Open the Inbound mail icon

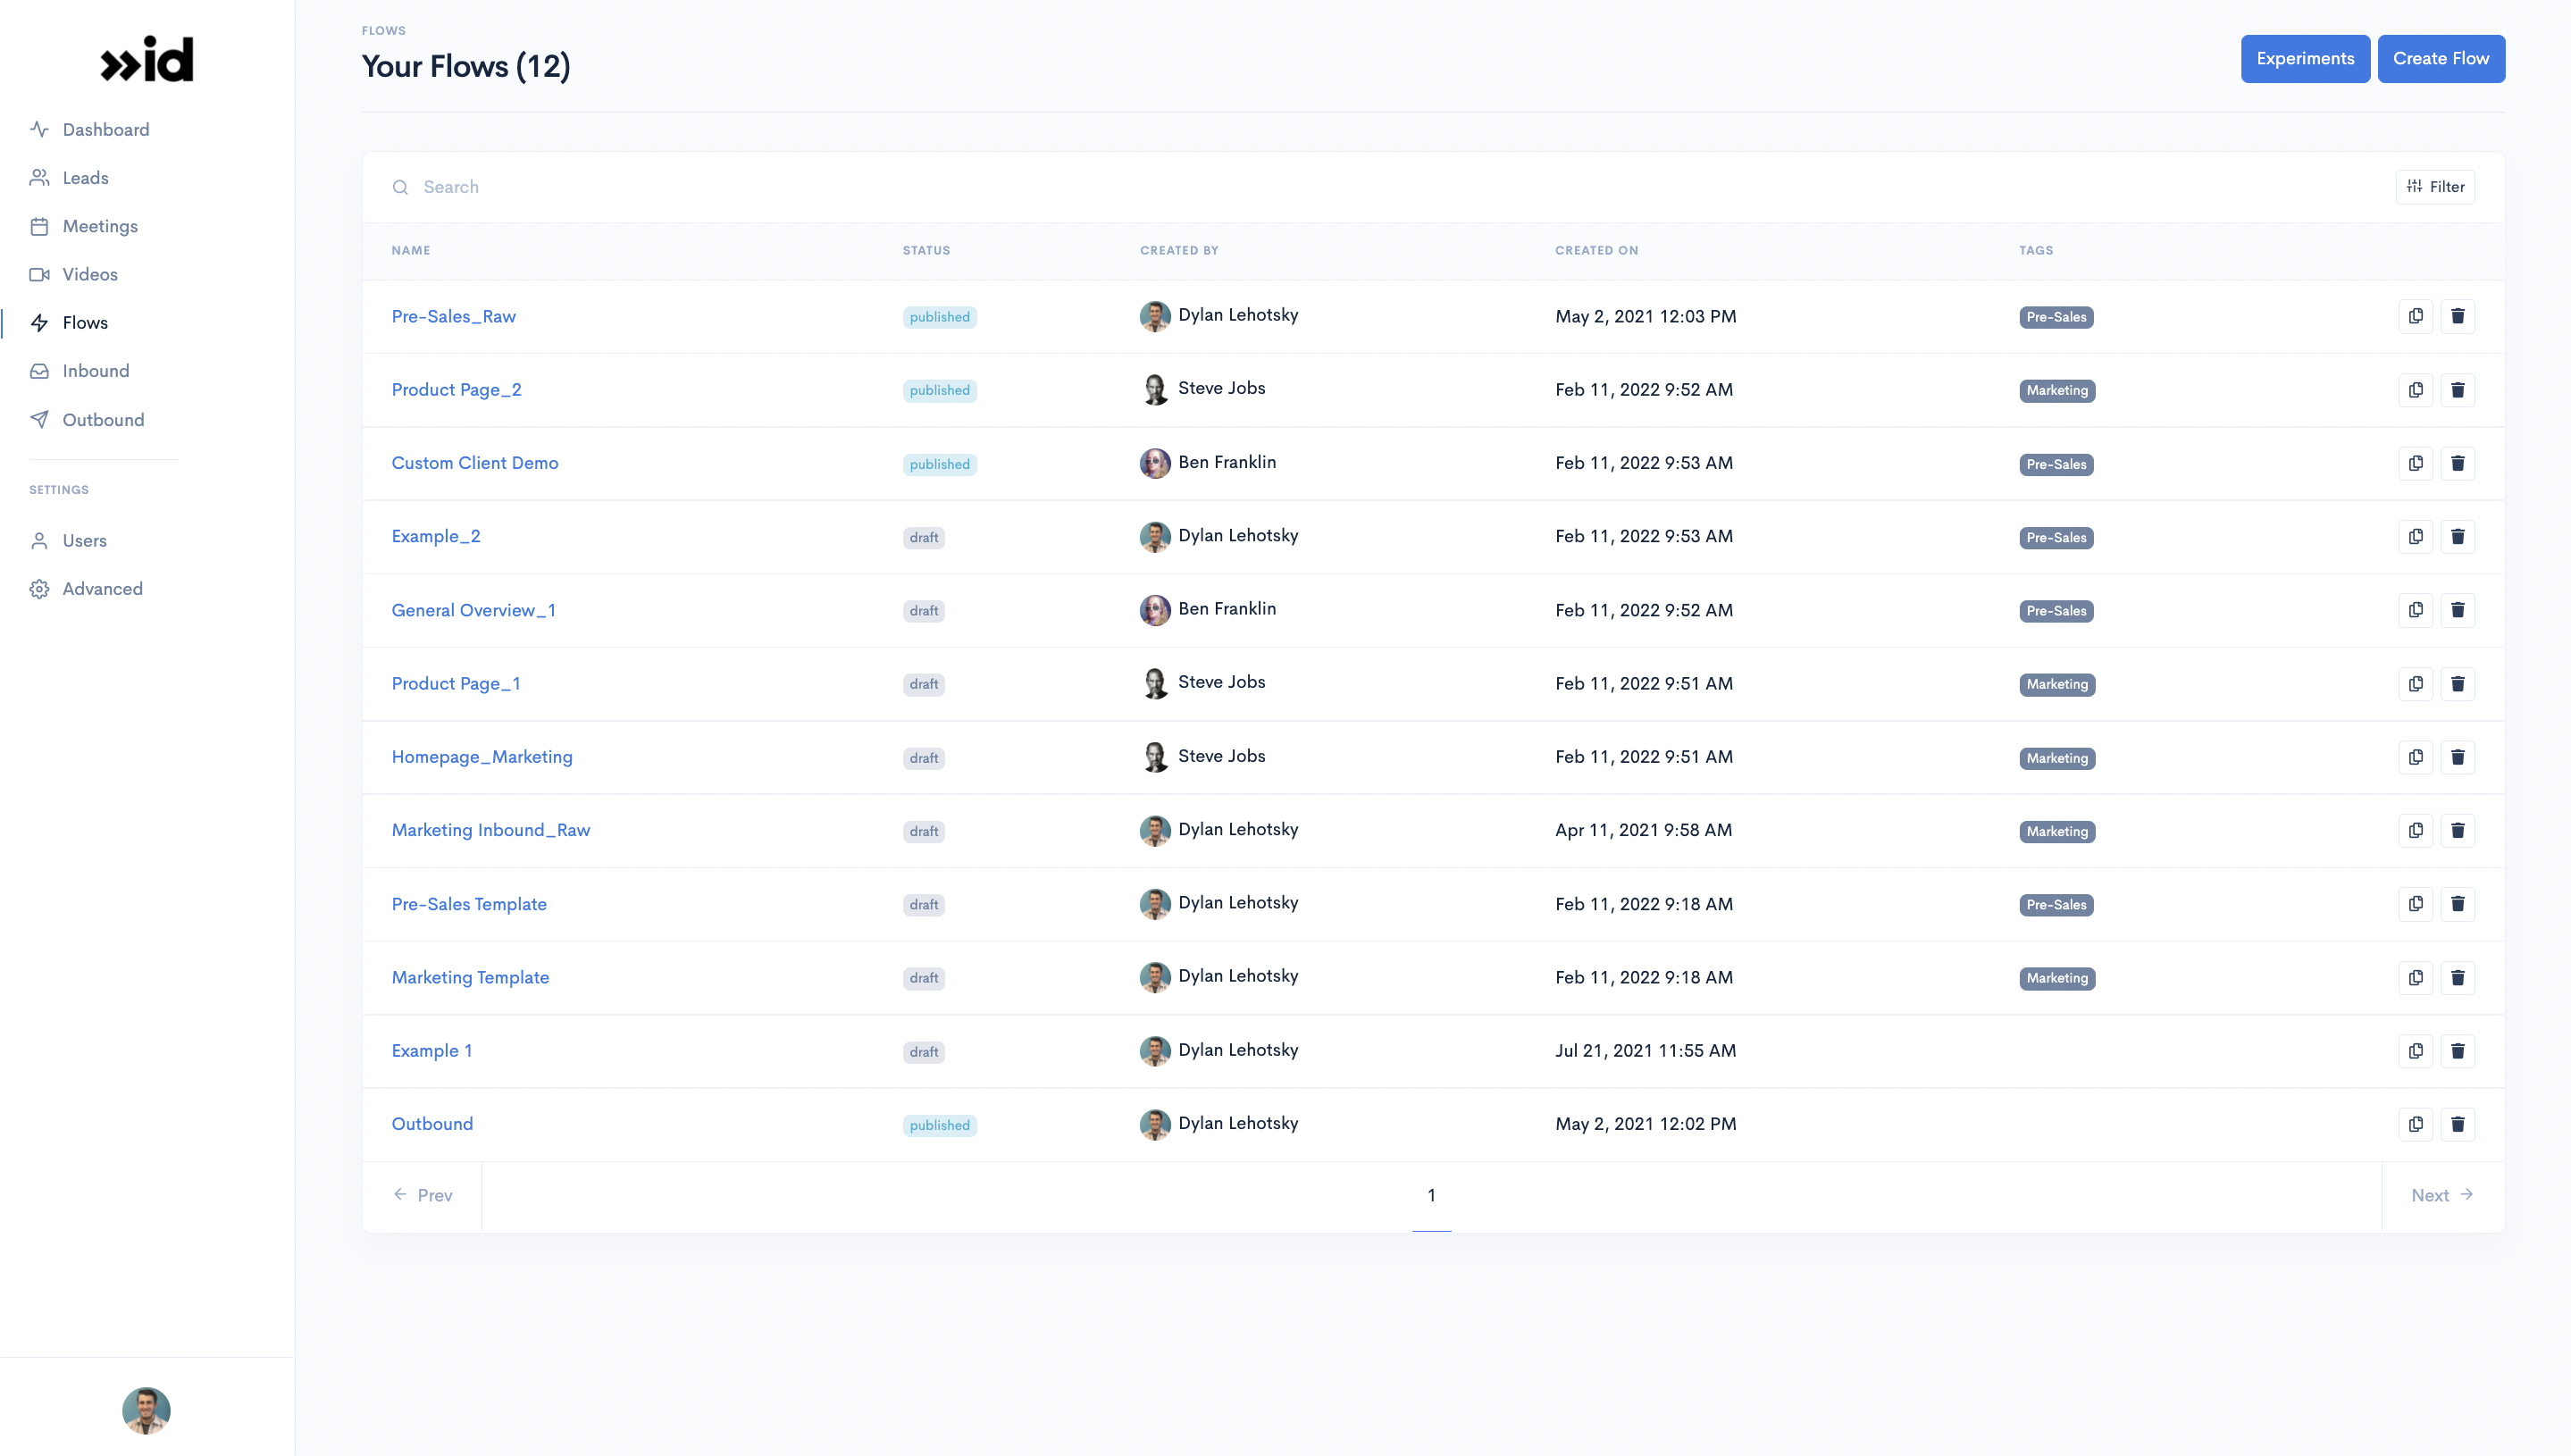tap(39, 370)
